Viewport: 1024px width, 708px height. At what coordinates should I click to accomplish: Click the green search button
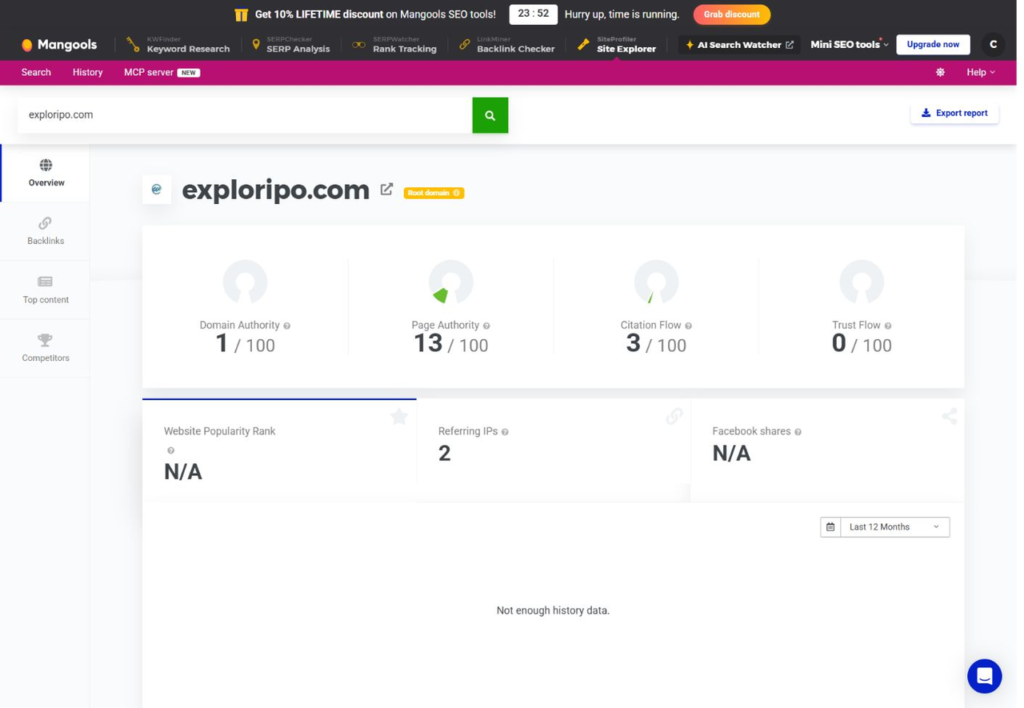[490, 116]
